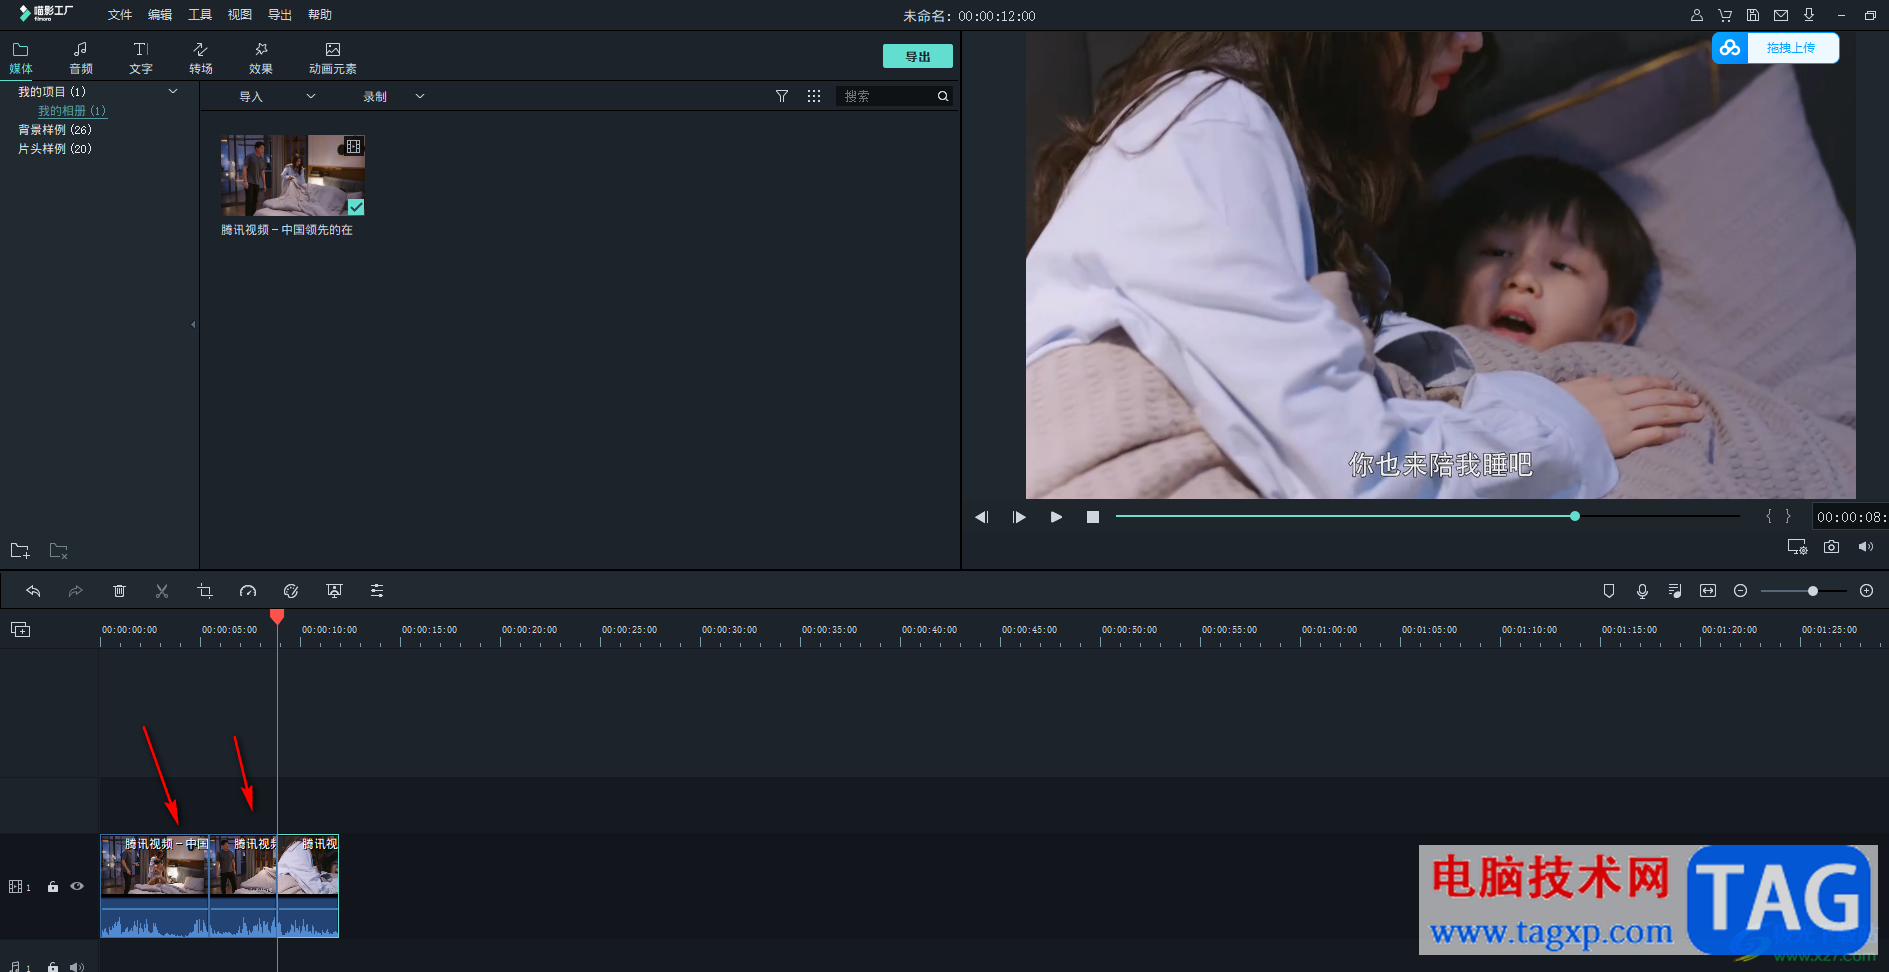The width and height of the screenshot is (1889, 972).
Task: Play the preview video
Action: pos(1056,517)
